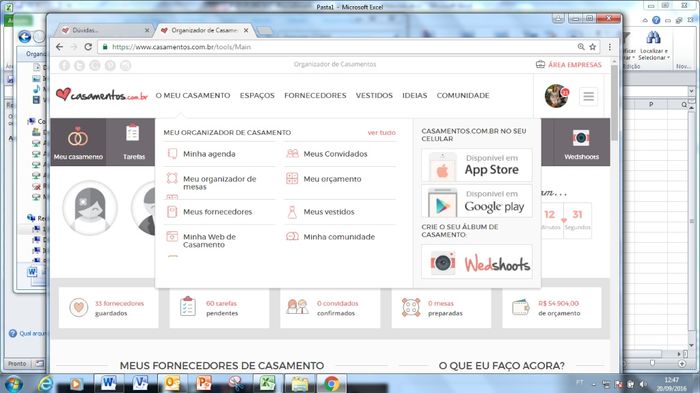Click the Windows Start button

pyautogui.click(x=13, y=384)
